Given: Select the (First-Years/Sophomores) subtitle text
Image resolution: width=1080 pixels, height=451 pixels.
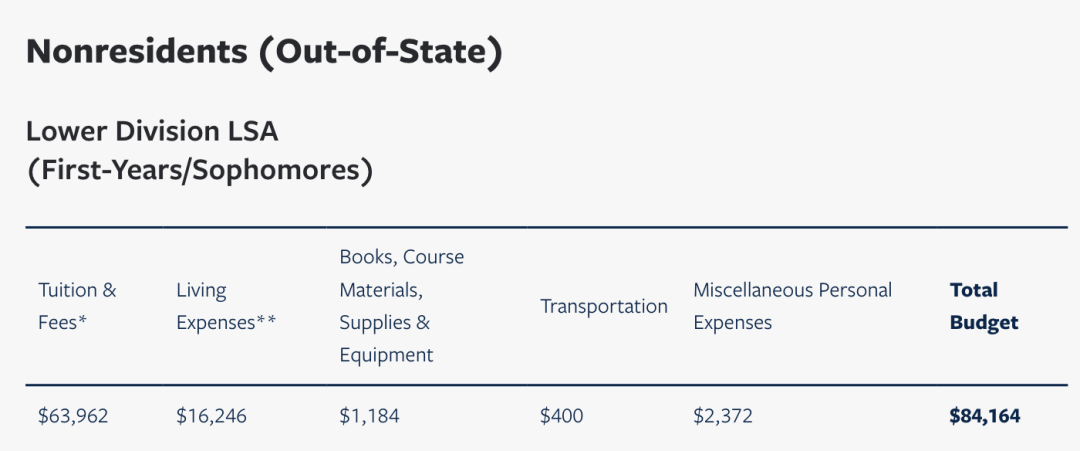Looking at the screenshot, I should [199, 171].
